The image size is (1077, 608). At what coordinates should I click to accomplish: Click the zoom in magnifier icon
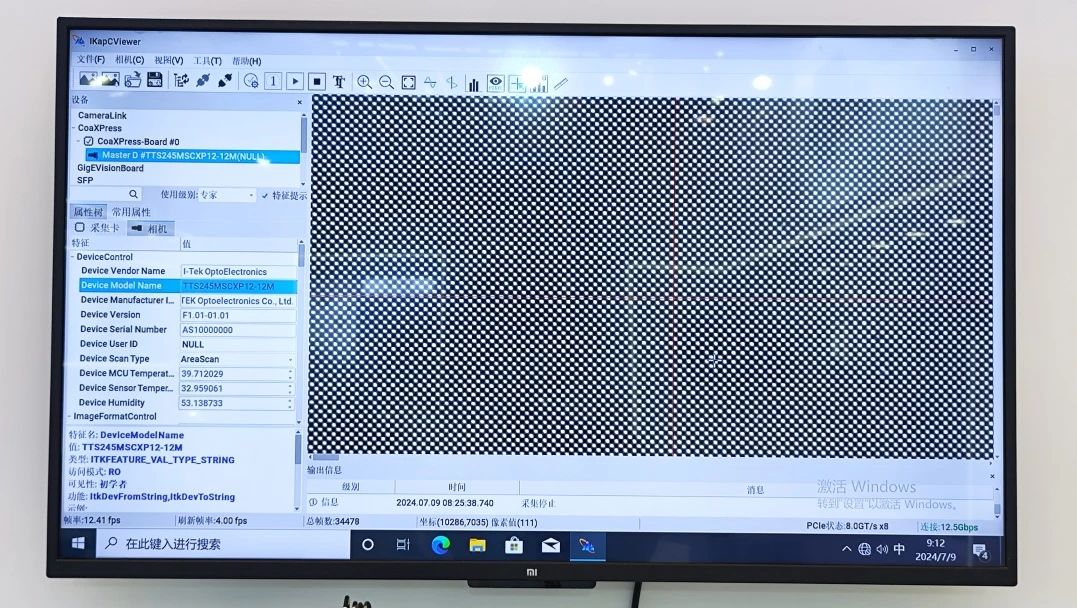click(x=364, y=83)
